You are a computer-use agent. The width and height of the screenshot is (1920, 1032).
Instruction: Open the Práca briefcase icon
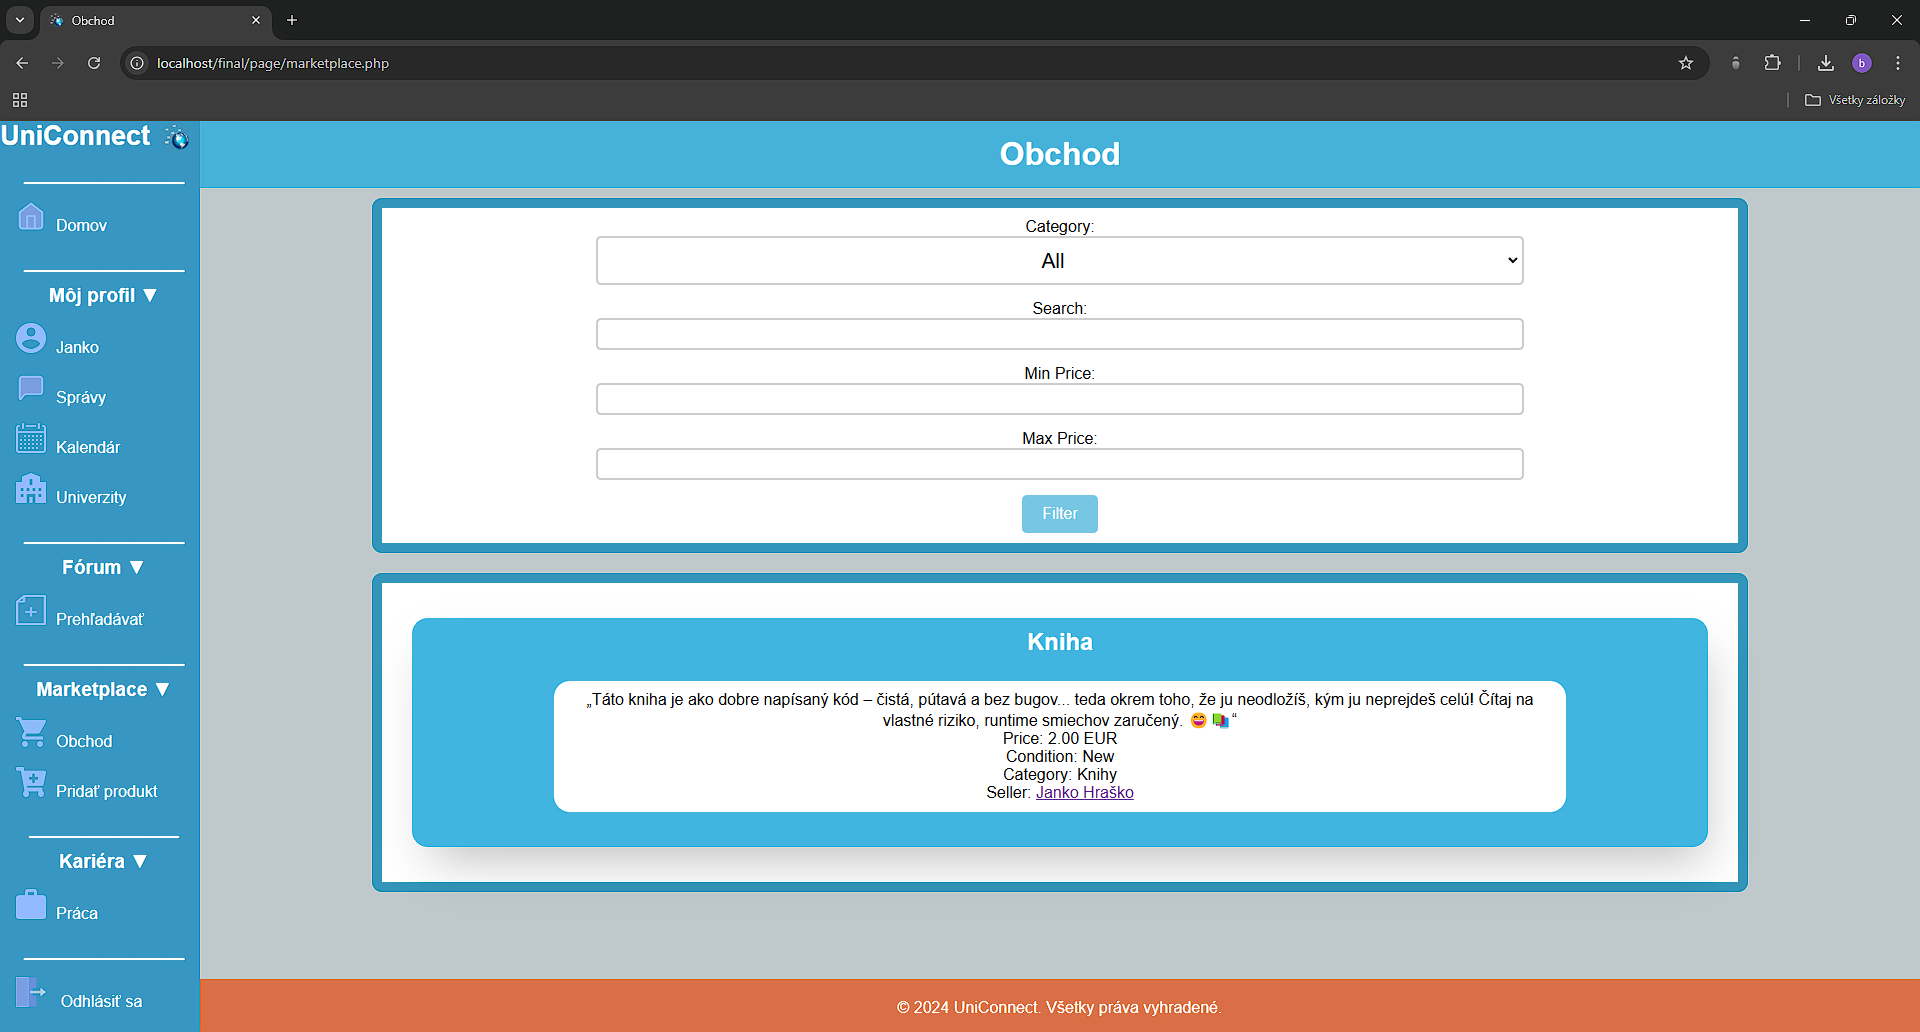pos(31,904)
